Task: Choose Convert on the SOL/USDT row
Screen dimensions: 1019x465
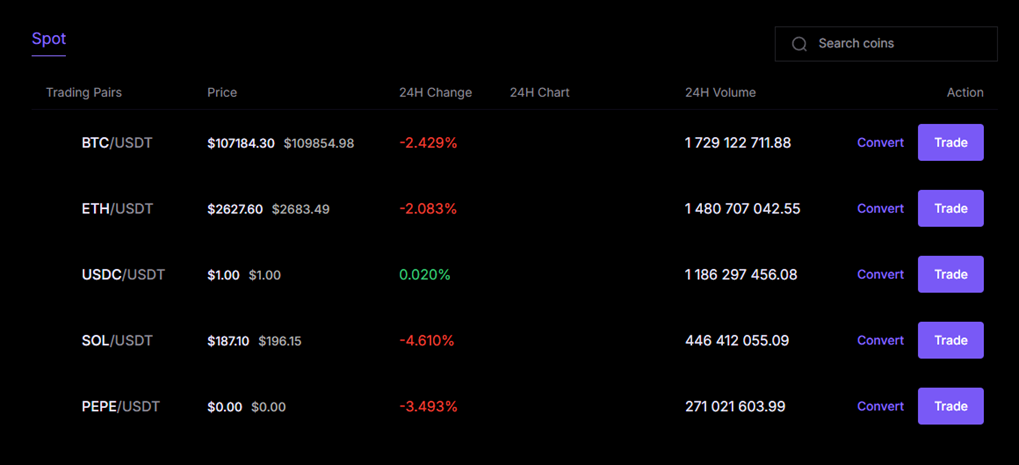Action: (x=880, y=340)
